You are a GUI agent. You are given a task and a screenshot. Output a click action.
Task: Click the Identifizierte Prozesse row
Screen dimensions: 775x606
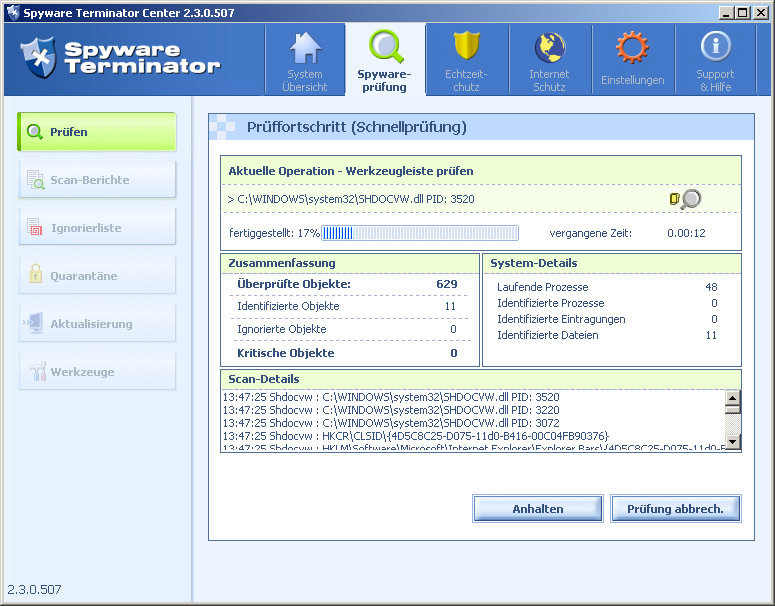click(x=607, y=303)
